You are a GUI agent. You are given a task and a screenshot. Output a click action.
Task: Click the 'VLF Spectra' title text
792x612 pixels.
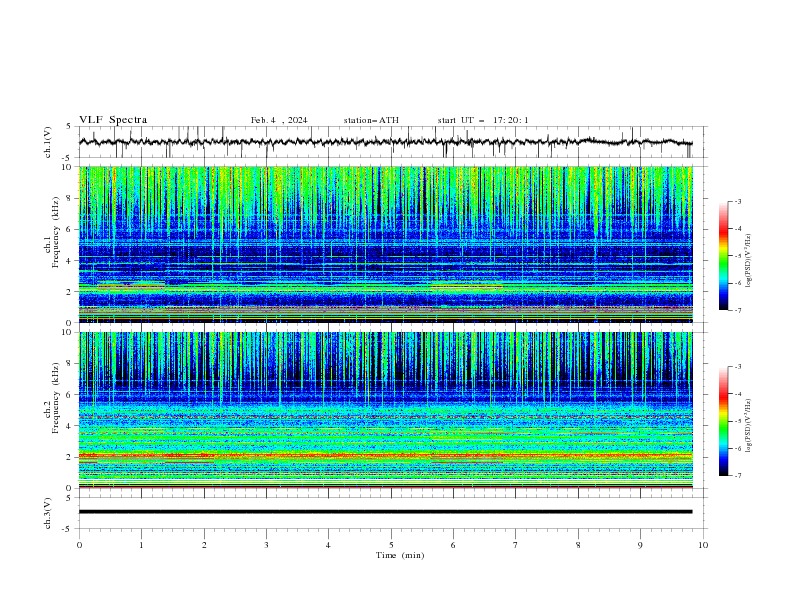tap(113, 120)
